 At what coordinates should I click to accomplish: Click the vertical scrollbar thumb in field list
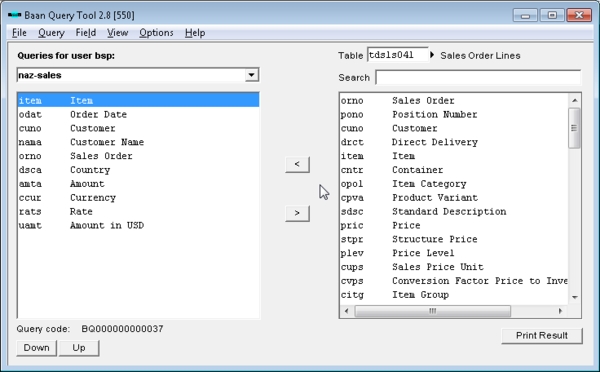[x=574, y=128]
